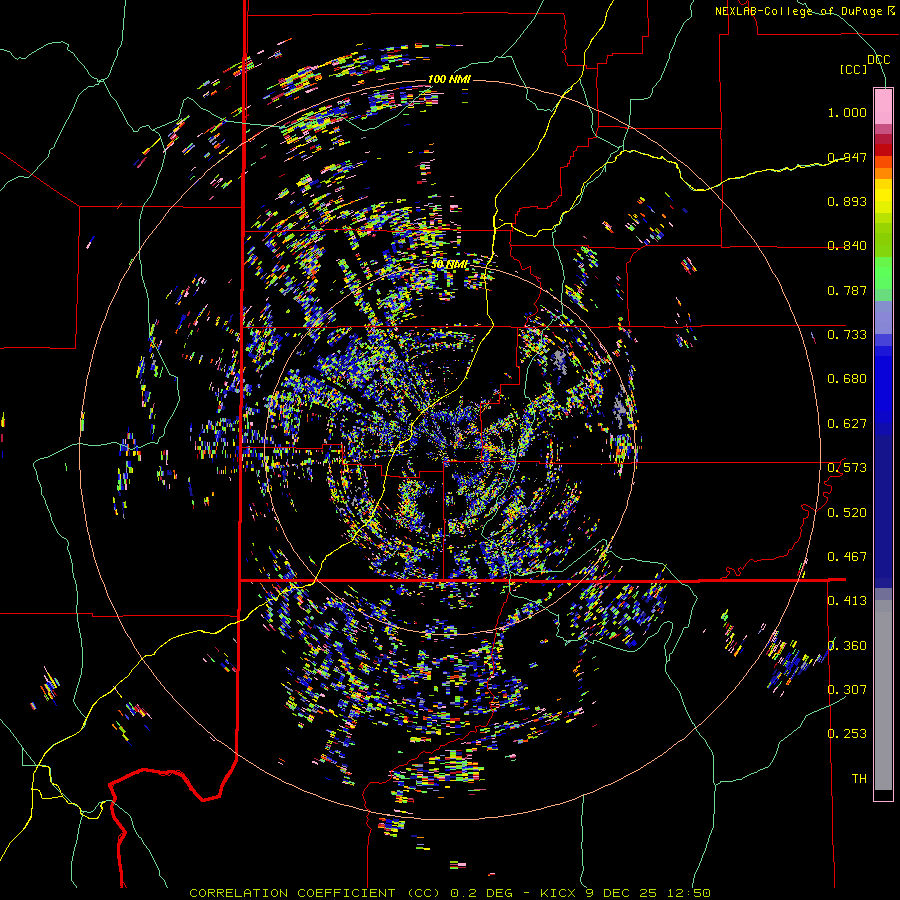Click the [CC] unit label

[854, 69]
